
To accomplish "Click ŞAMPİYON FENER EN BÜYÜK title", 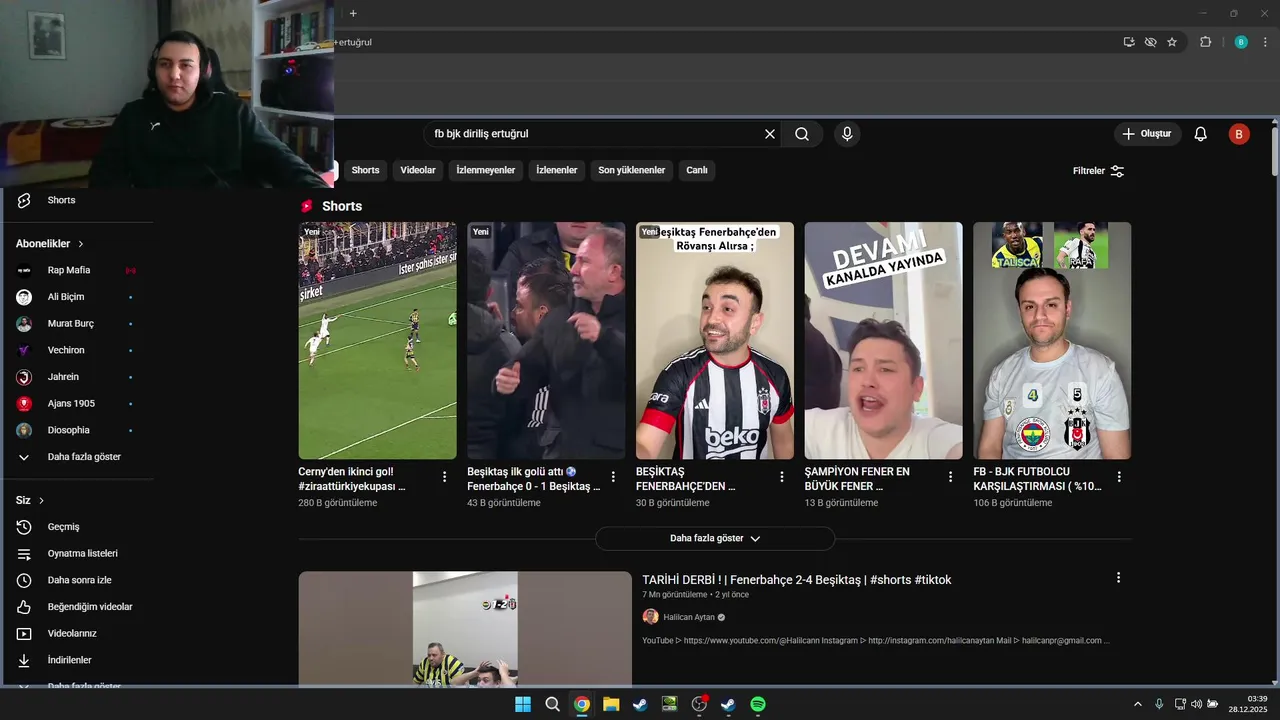I will point(858,479).
